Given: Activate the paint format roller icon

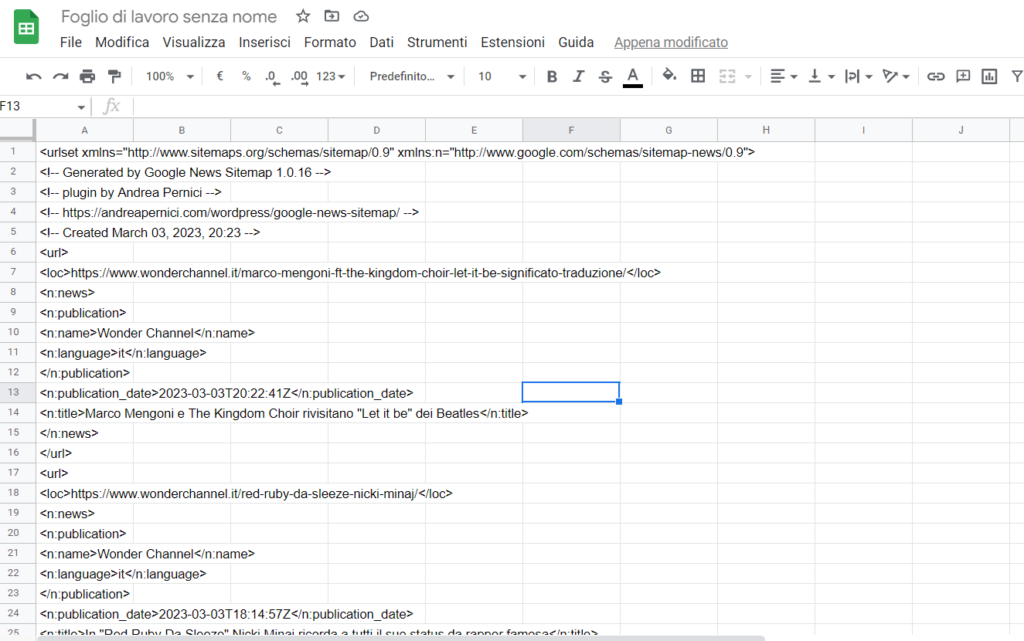Looking at the screenshot, I should [114, 76].
